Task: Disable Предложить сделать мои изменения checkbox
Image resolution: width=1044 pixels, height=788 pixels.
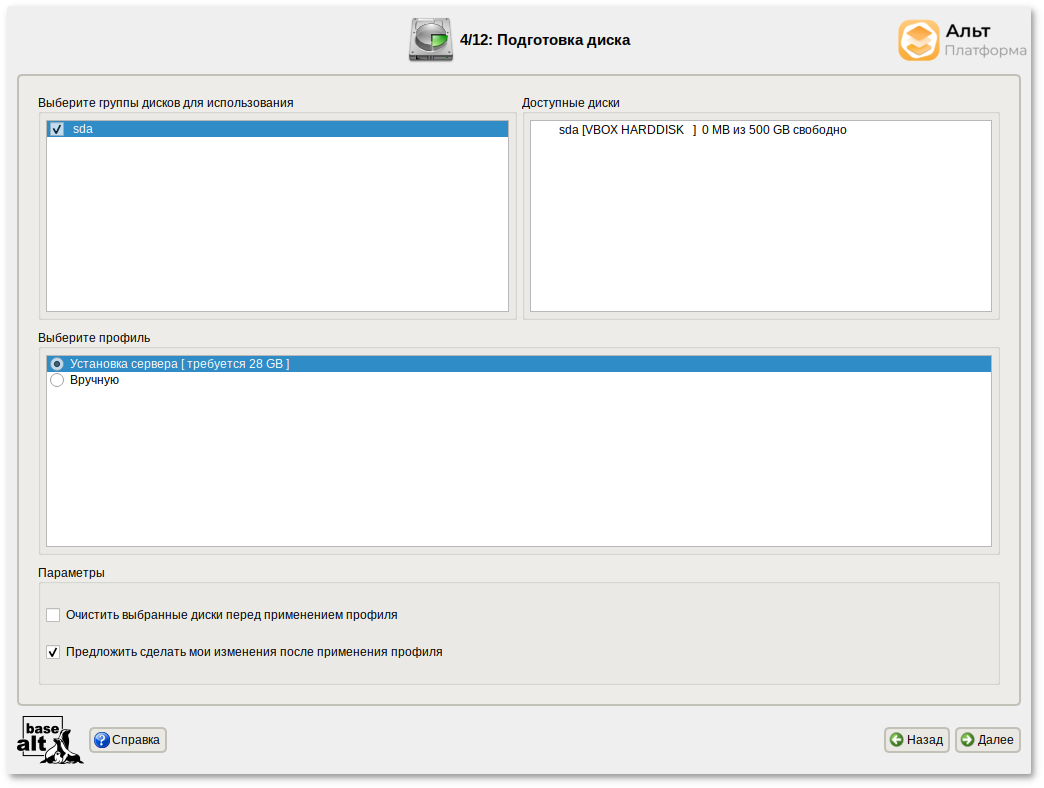Action: pos(53,652)
